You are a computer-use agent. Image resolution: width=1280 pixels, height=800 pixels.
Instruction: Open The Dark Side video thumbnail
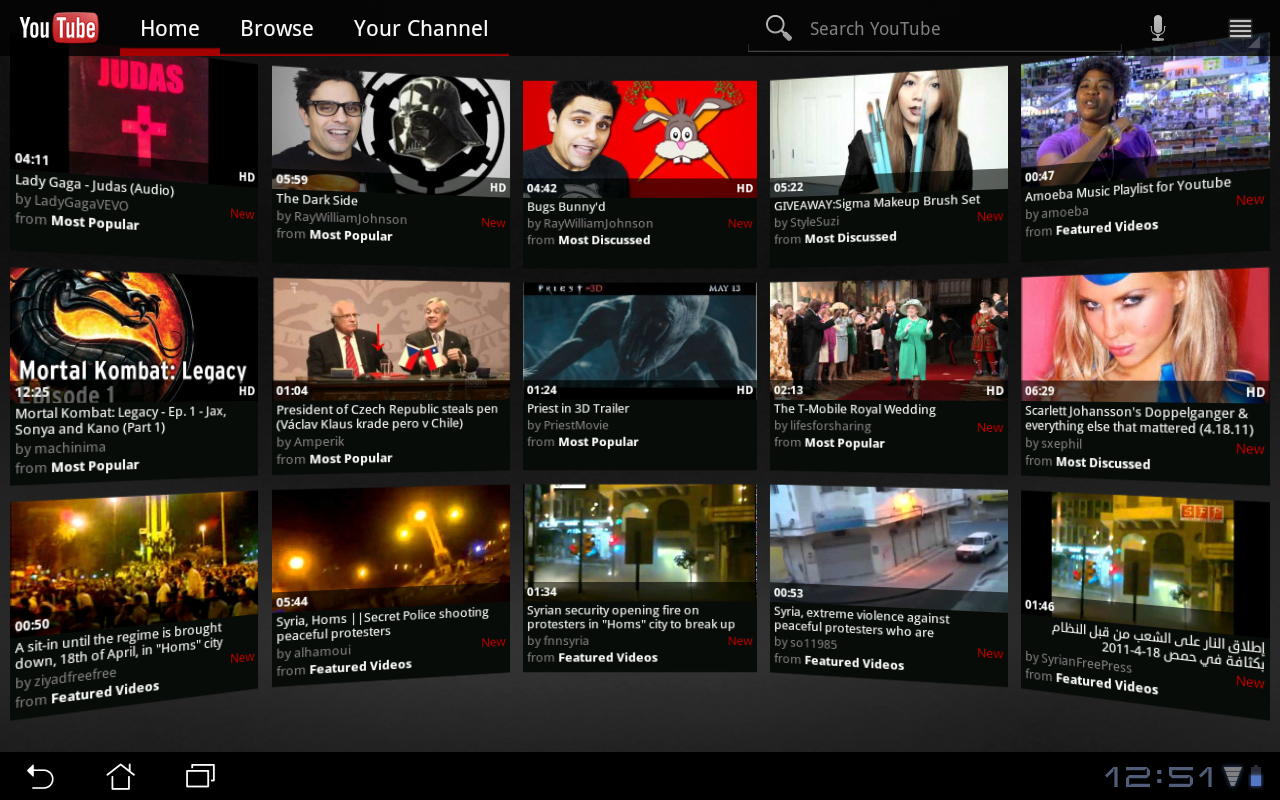pyautogui.click(x=391, y=130)
